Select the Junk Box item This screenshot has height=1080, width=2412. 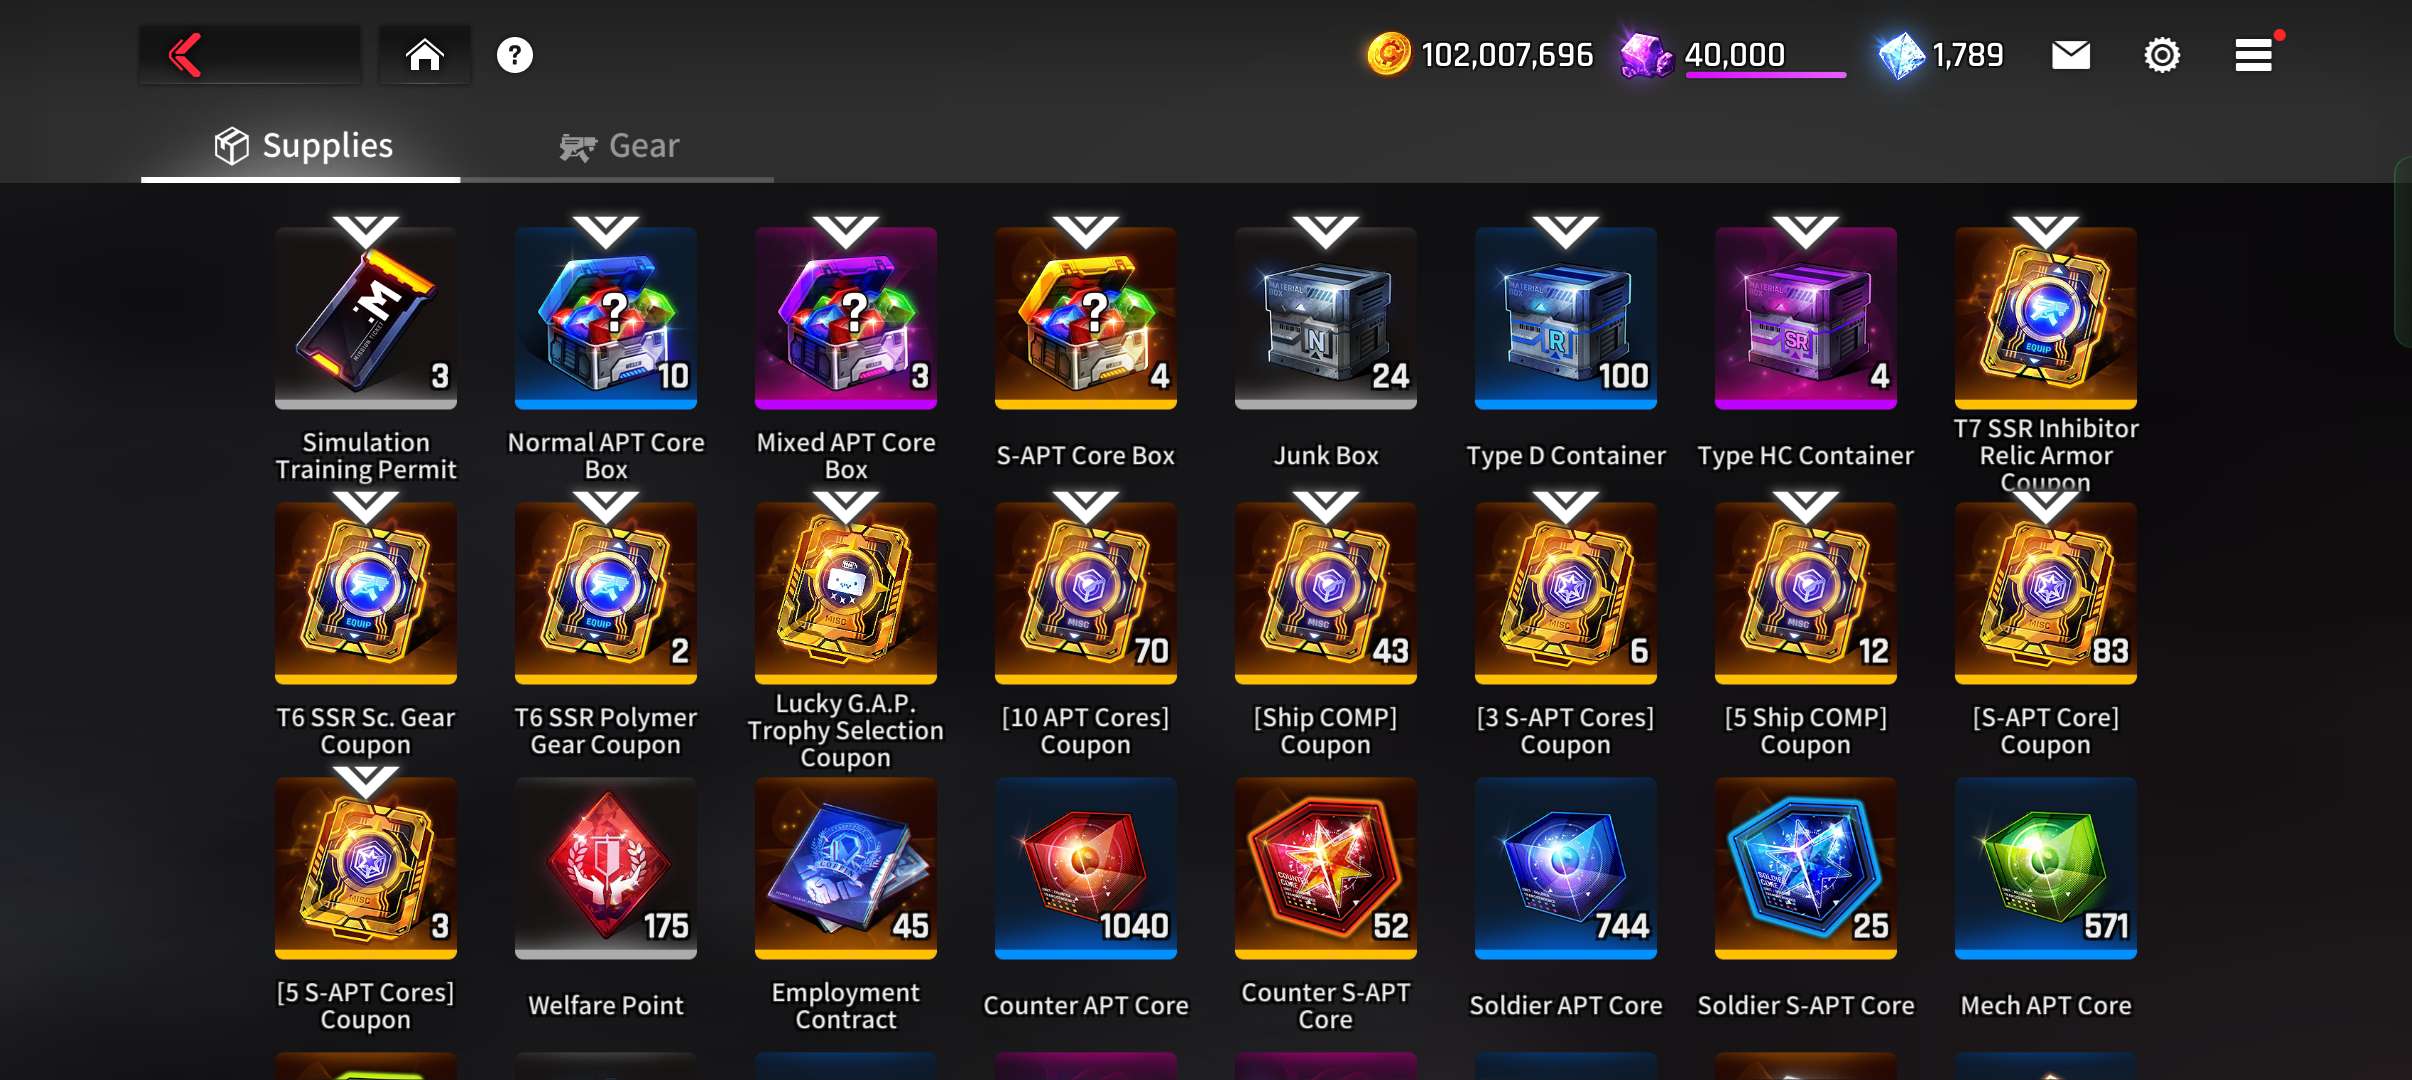(1326, 318)
